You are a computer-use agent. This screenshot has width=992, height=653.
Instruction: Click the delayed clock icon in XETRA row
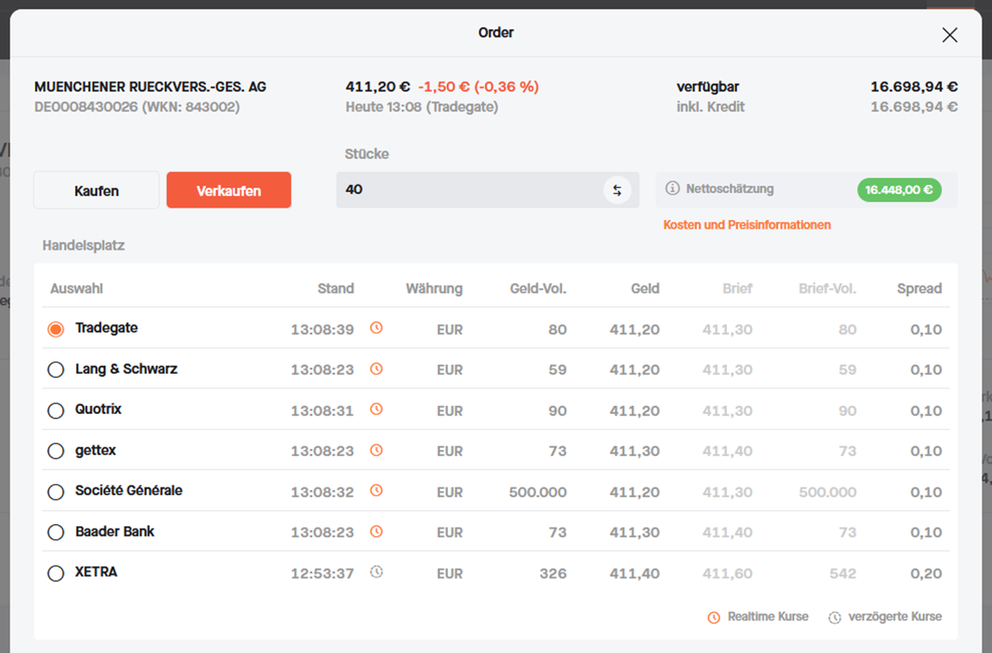click(x=376, y=573)
